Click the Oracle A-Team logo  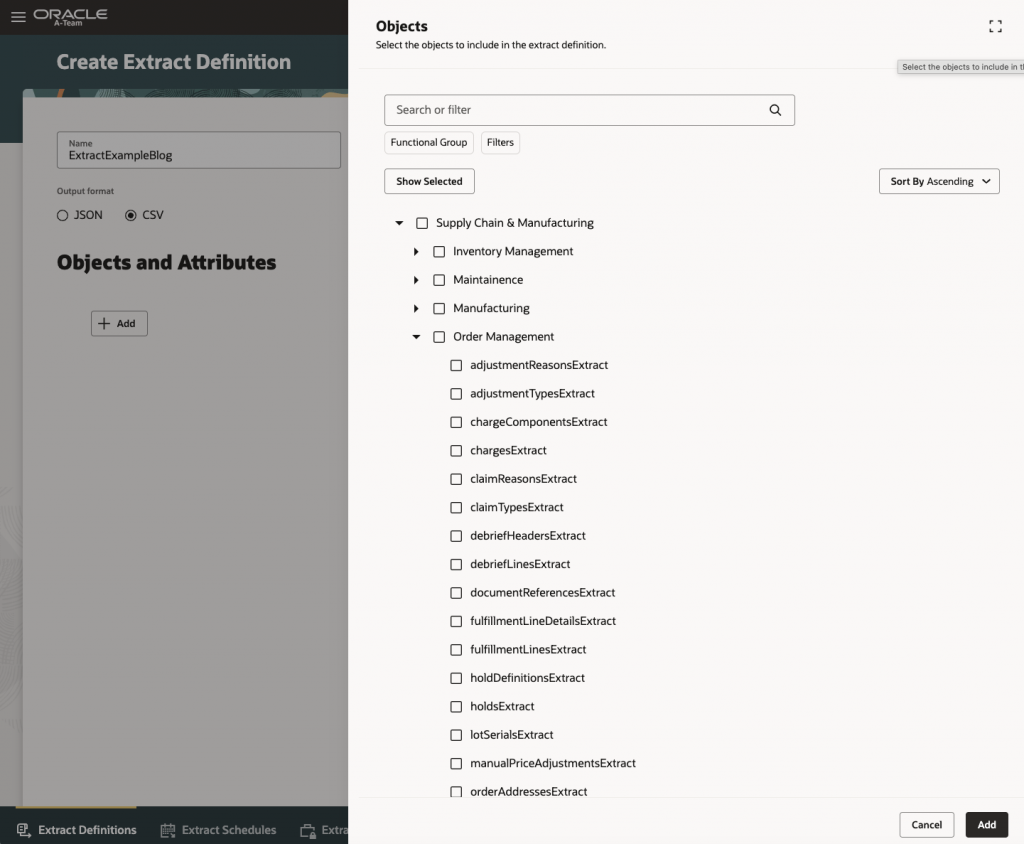point(70,17)
